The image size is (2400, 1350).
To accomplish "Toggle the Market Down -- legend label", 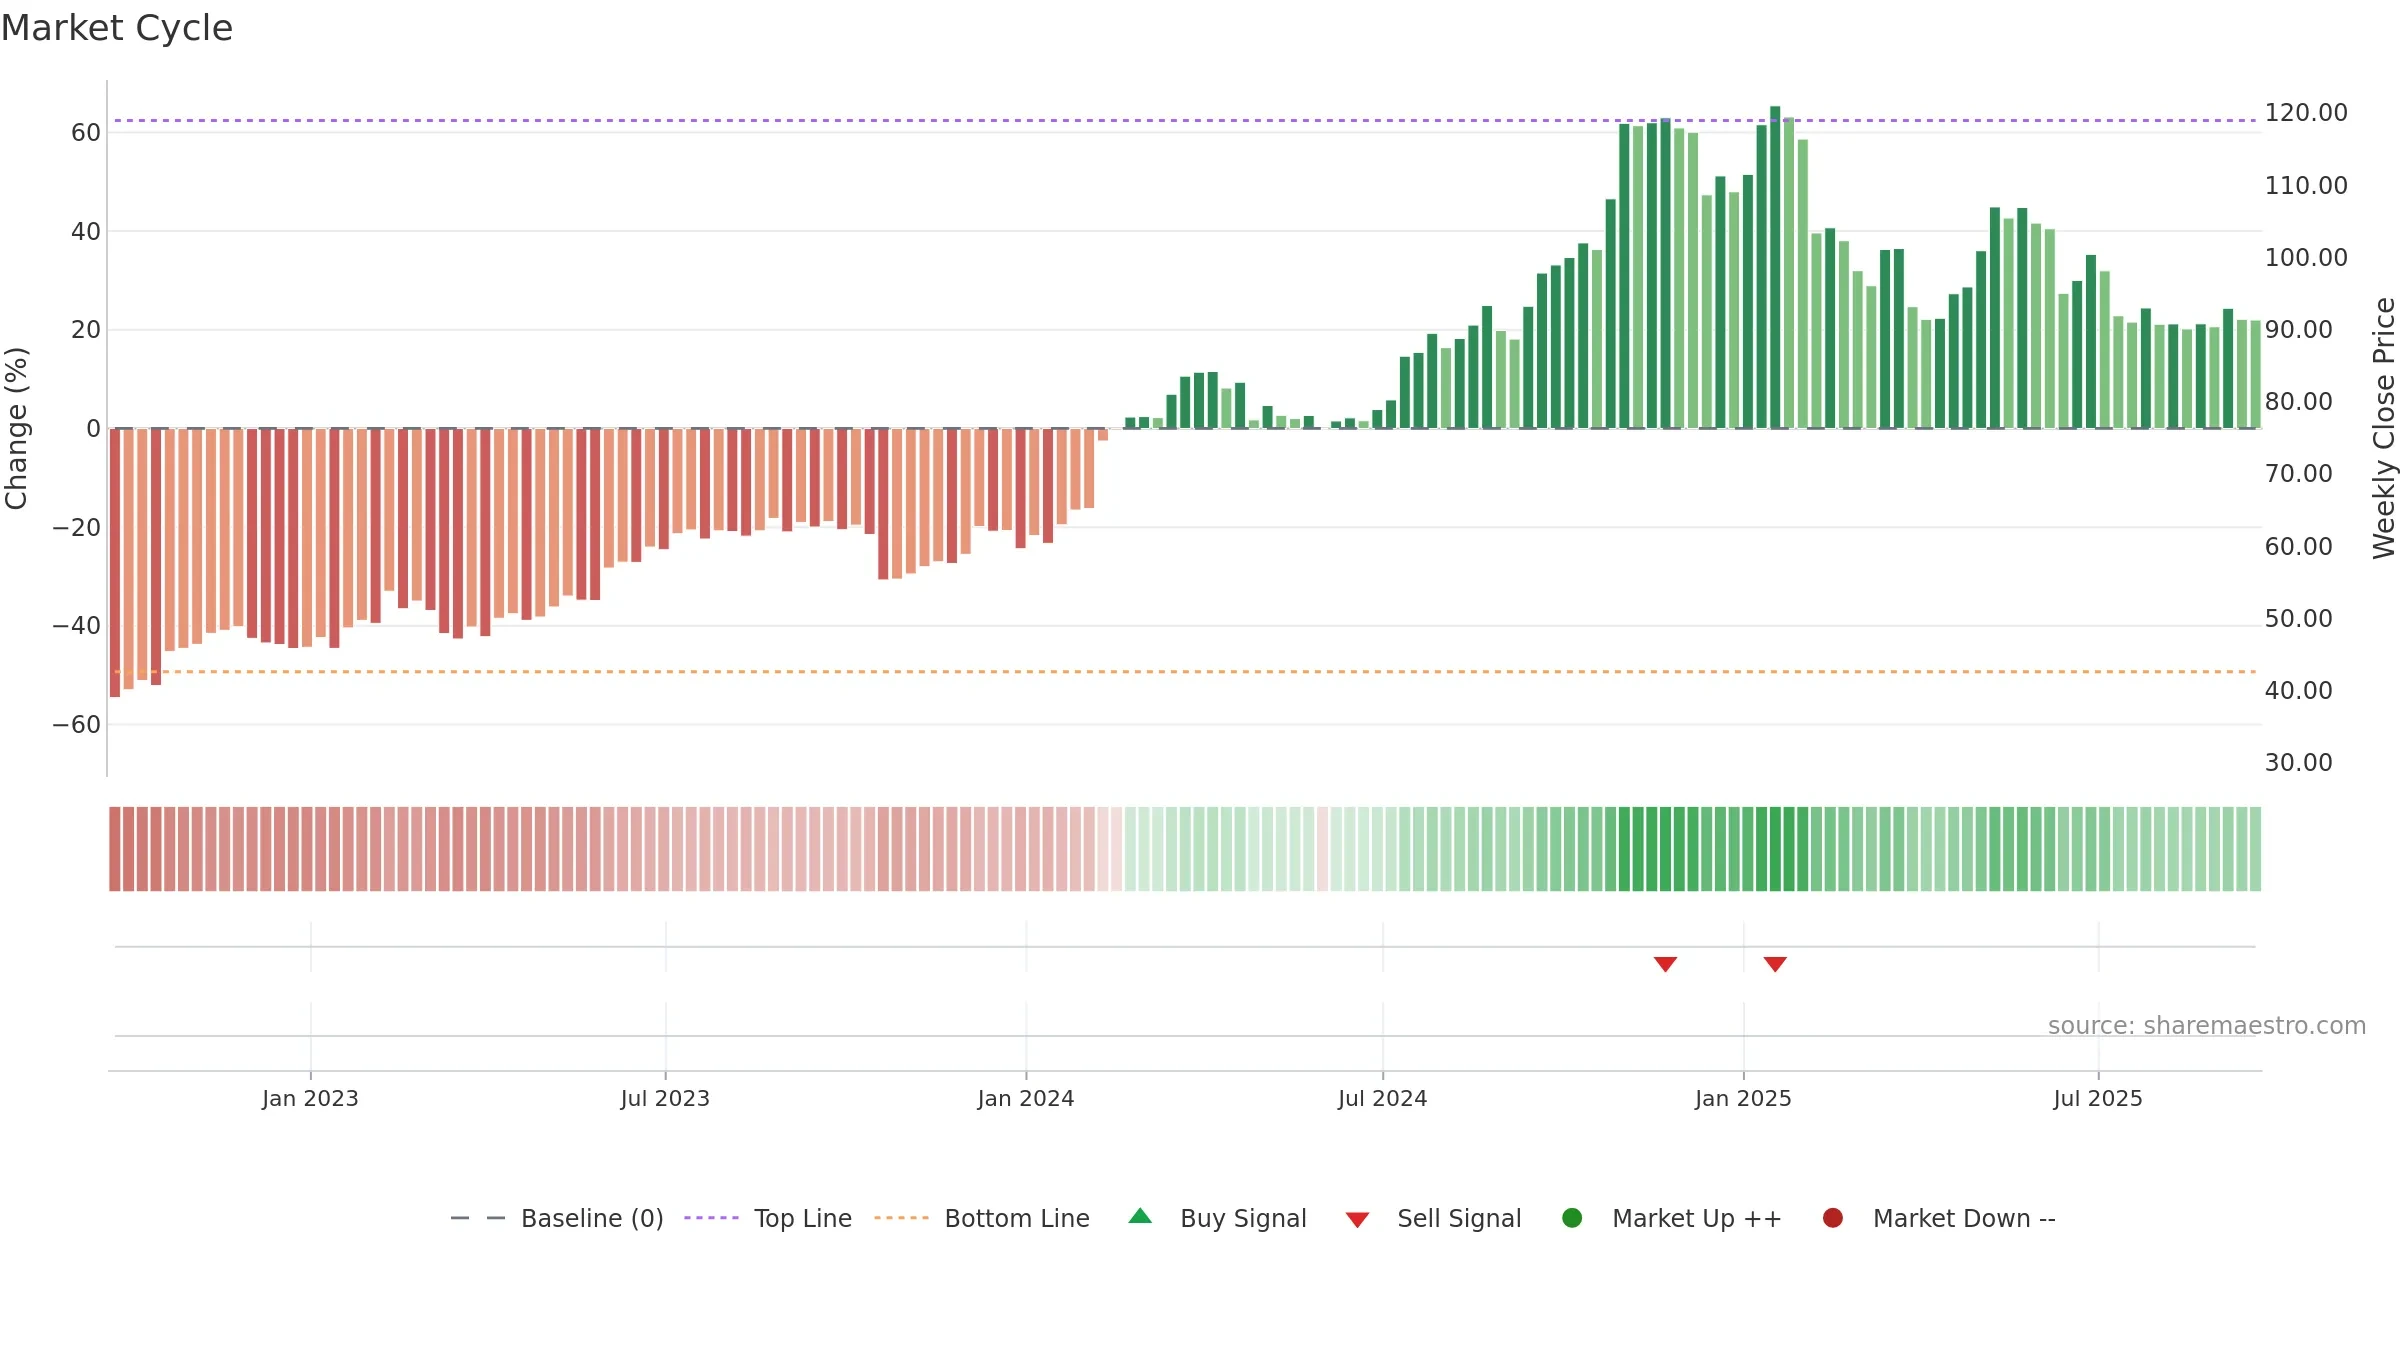I will click(1964, 1219).
